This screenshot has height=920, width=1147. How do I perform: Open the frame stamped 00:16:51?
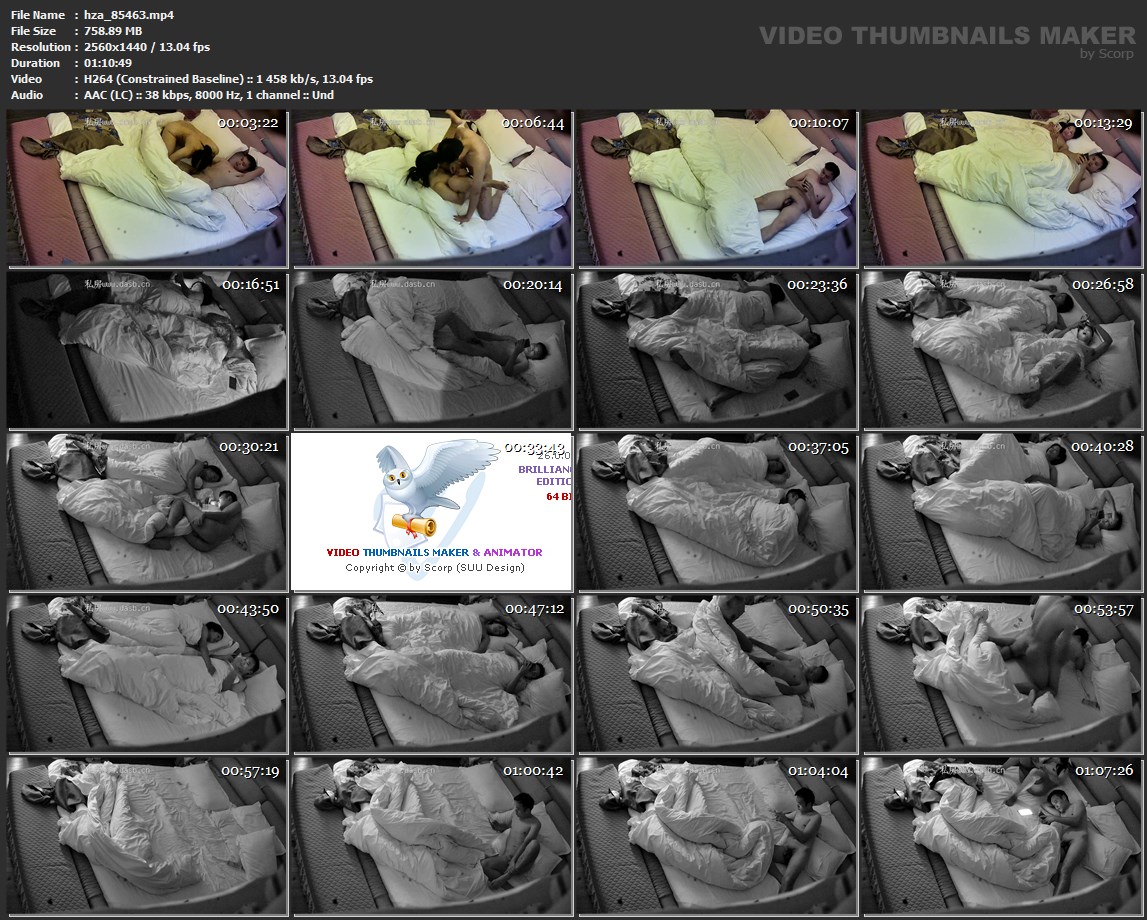148,350
